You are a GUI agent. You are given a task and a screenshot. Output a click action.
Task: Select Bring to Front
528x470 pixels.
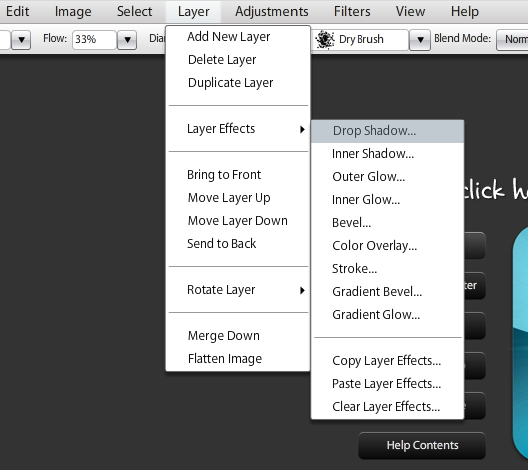[x=238, y=175]
